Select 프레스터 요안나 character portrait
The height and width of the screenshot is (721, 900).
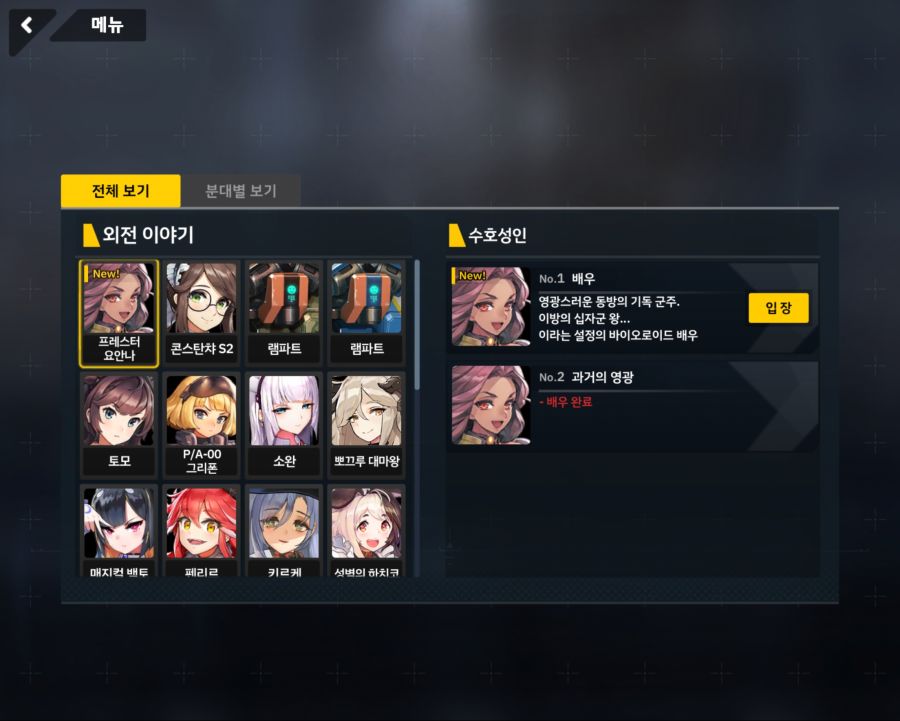click(119, 313)
